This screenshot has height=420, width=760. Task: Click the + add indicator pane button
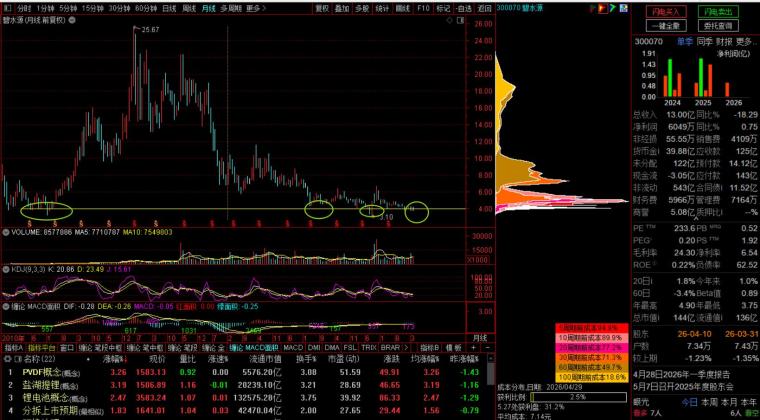[475, 348]
